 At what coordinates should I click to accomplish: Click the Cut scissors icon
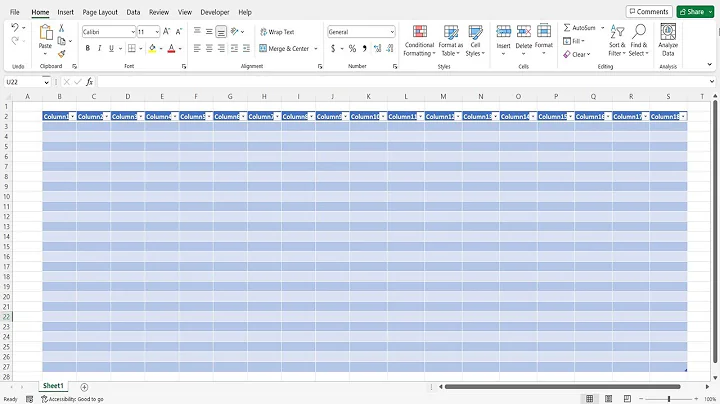(62, 28)
